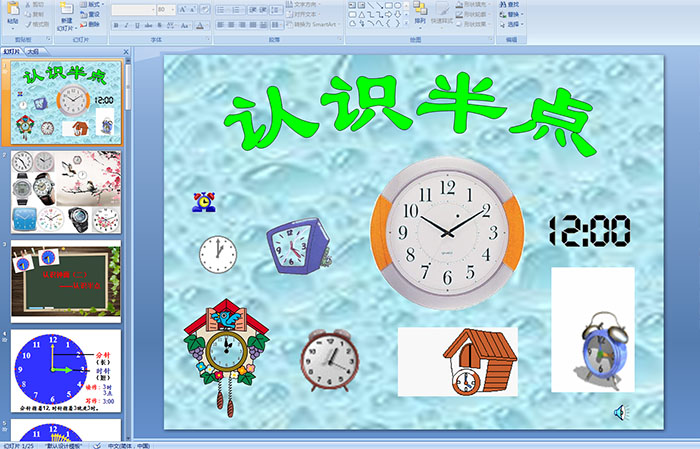Open the Replace (替换) dropdown
Viewport: 700px width, 449px height.
(512, 14)
